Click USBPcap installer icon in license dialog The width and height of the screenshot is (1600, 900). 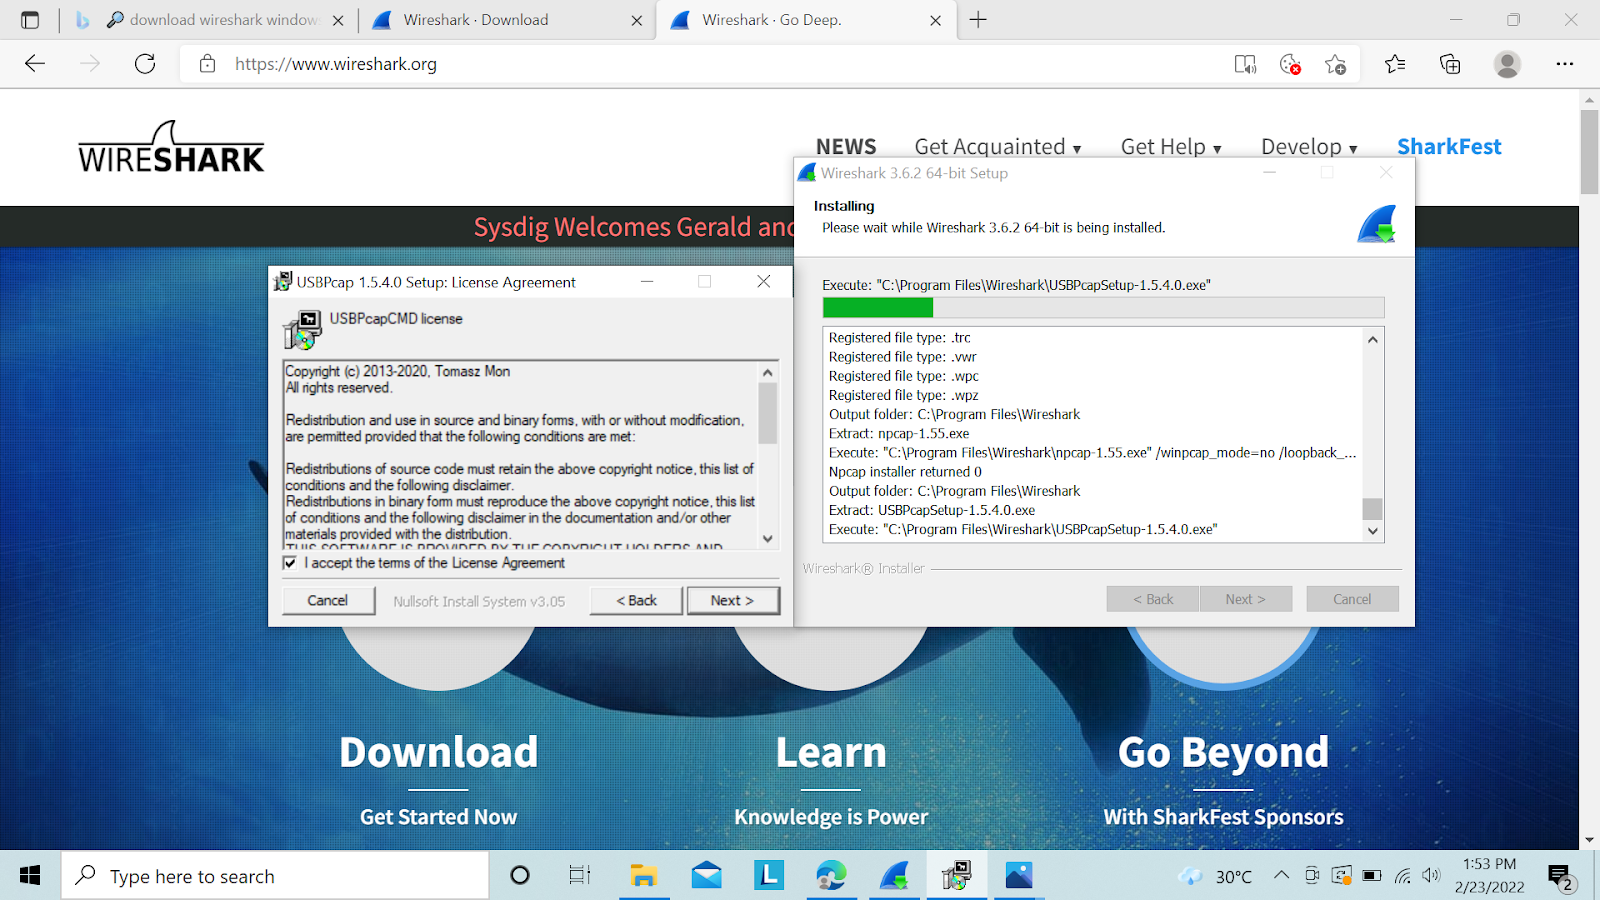click(x=302, y=329)
